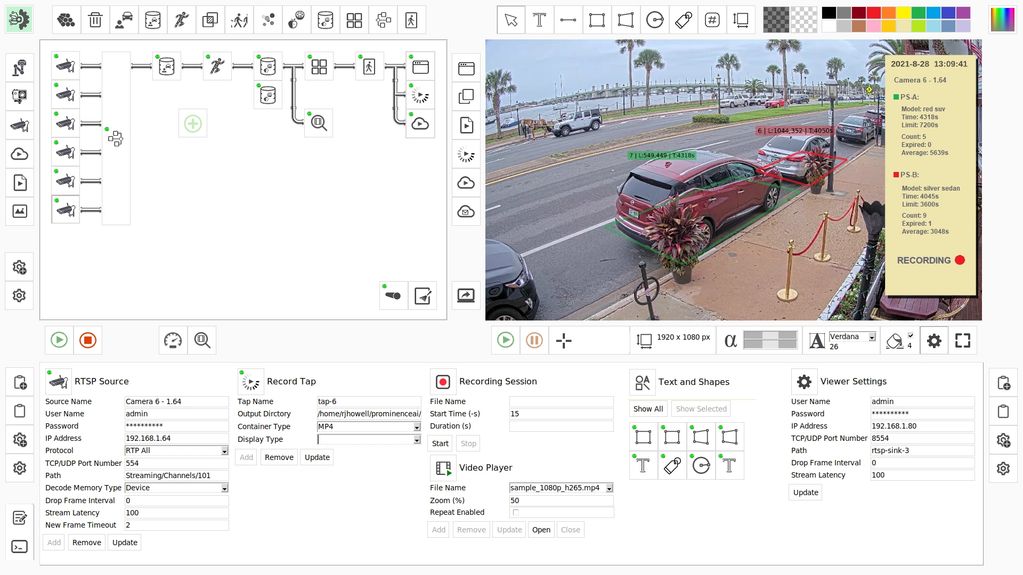
Task: Click the green plus add-component icon
Action: coord(193,123)
